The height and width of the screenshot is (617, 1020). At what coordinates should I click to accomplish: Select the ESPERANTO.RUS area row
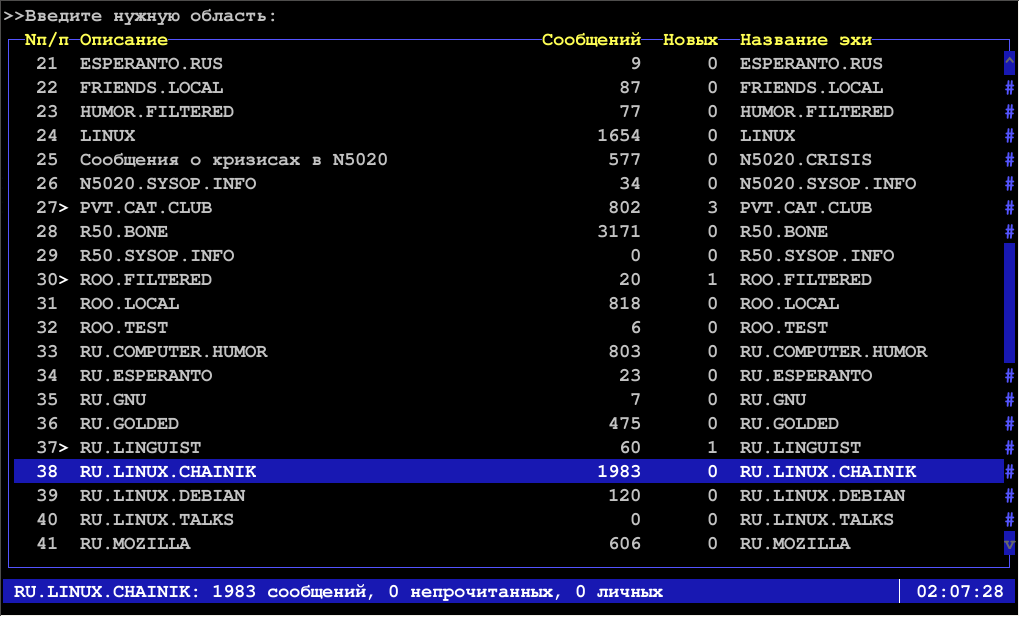point(151,64)
